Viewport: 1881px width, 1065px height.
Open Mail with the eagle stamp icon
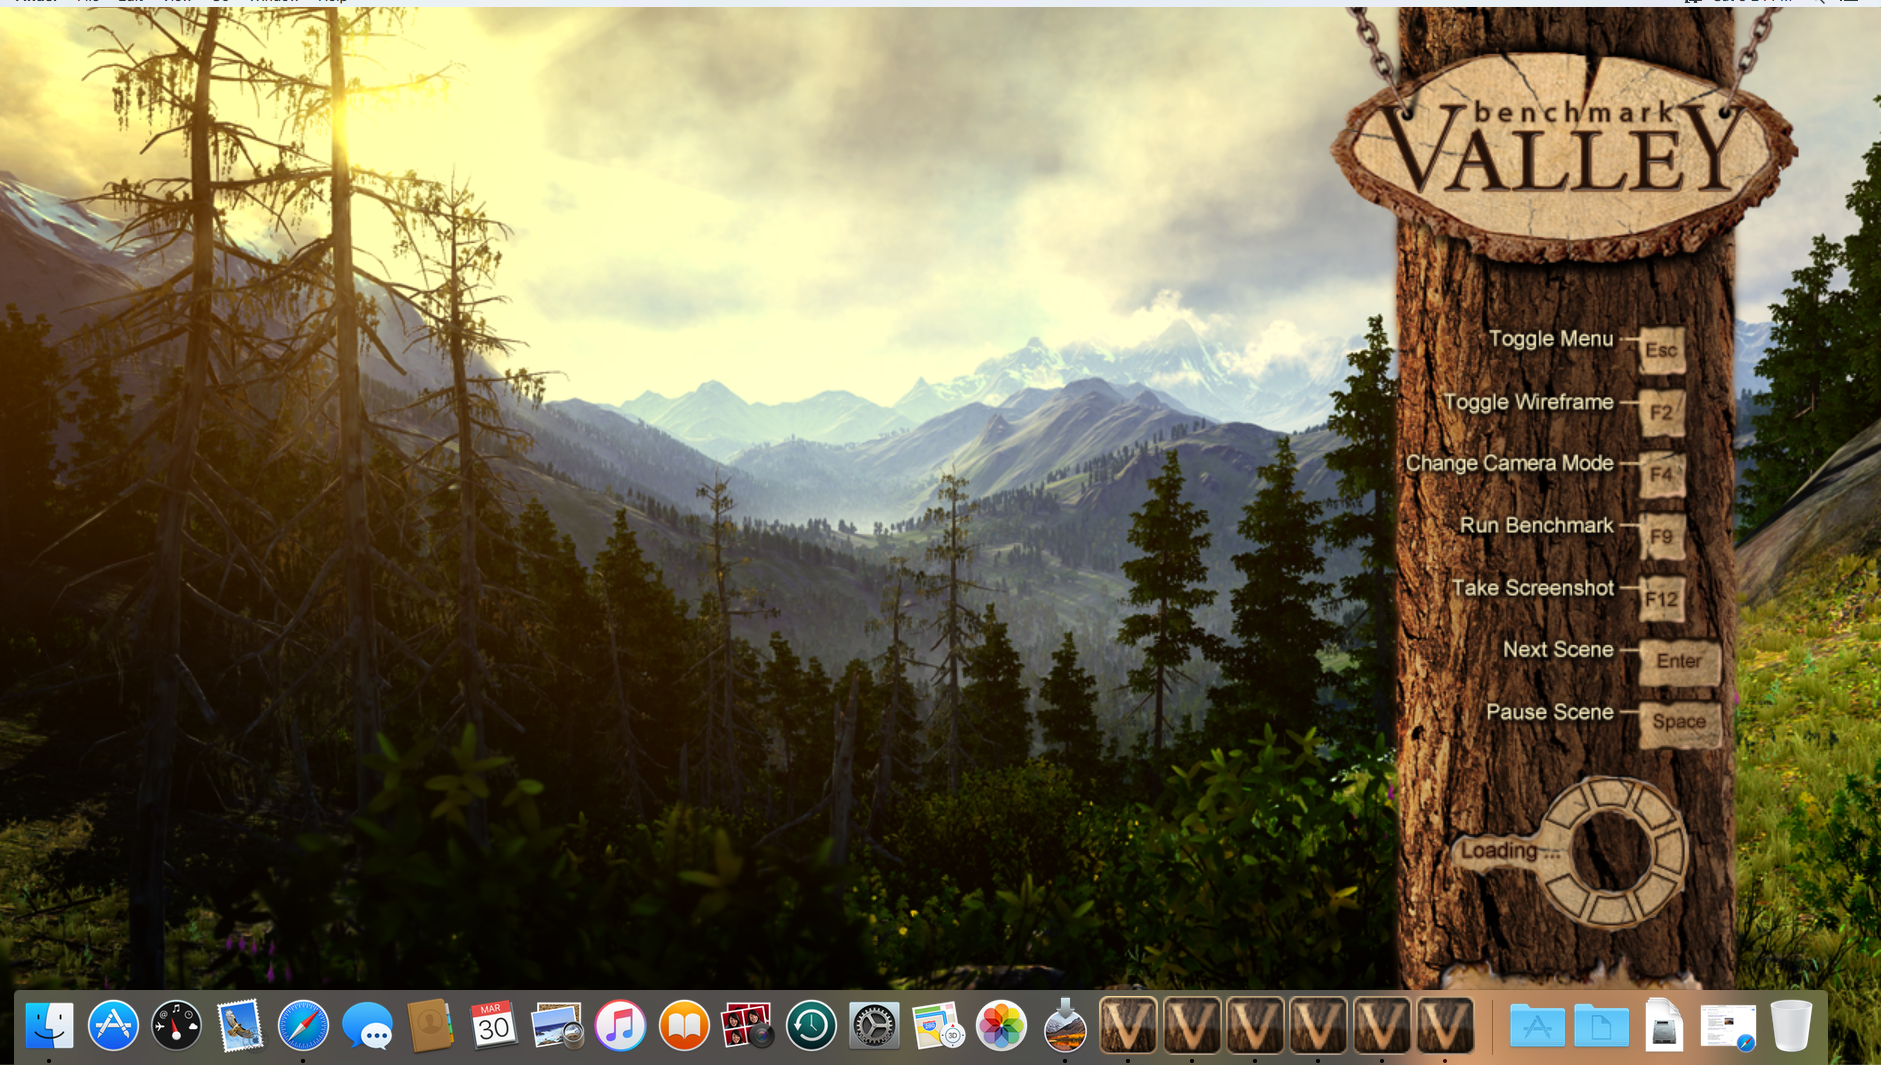(x=240, y=1025)
